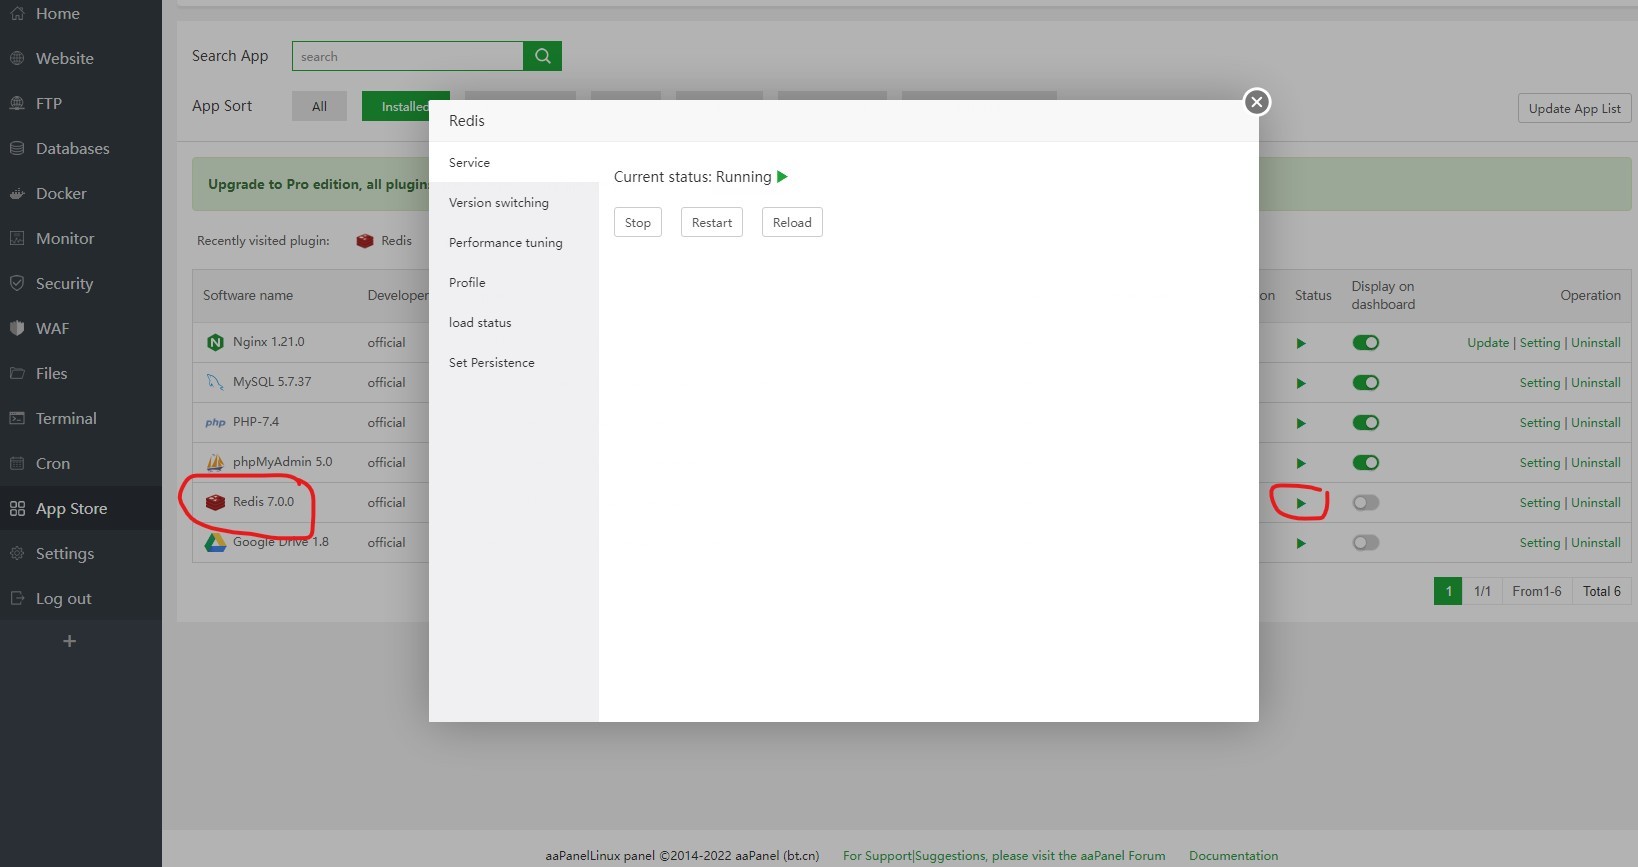Image resolution: width=1638 pixels, height=867 pixels.
Task: Open Setting for MySQL row
Action: click(1540, 383)
